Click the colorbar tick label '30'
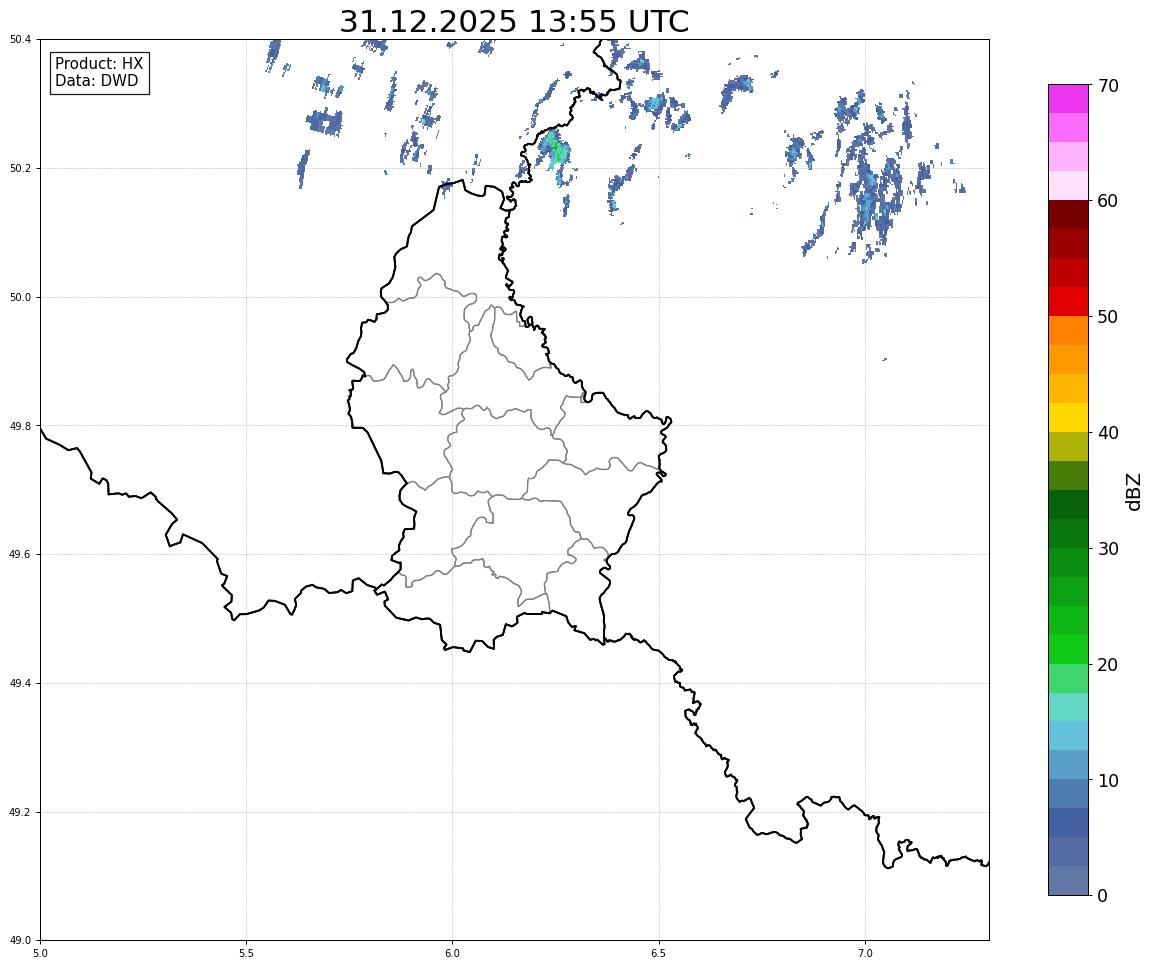The width and height of the screenshot is (1152, 968). pyautogui.click(x=1108, y=549)
